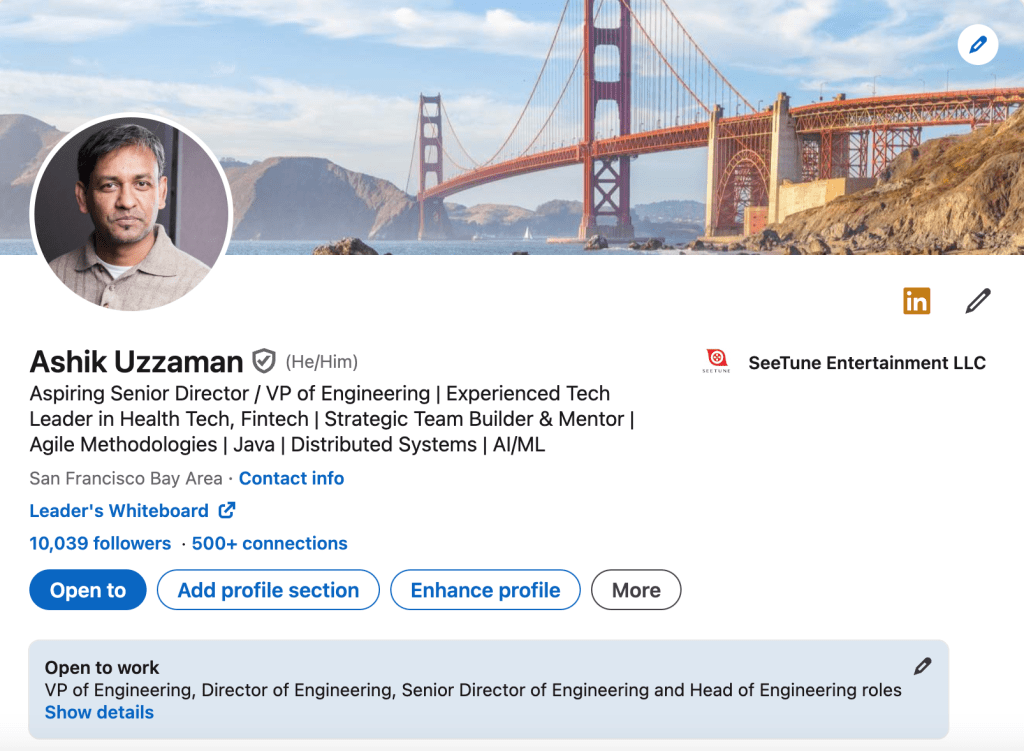Expand Show details in Open to work

click(x=99, y=712)
